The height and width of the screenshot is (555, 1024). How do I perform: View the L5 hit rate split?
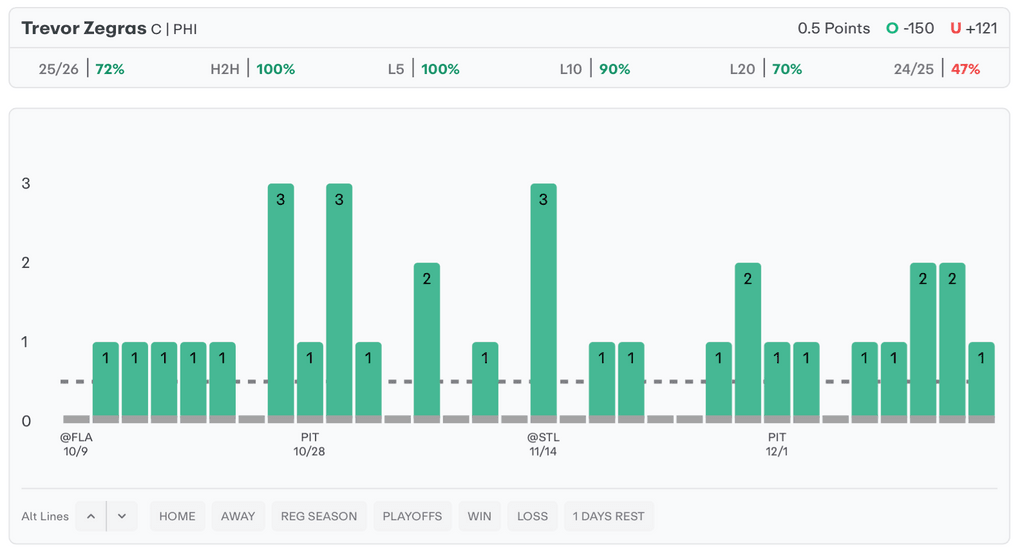(x=423, y=69)
